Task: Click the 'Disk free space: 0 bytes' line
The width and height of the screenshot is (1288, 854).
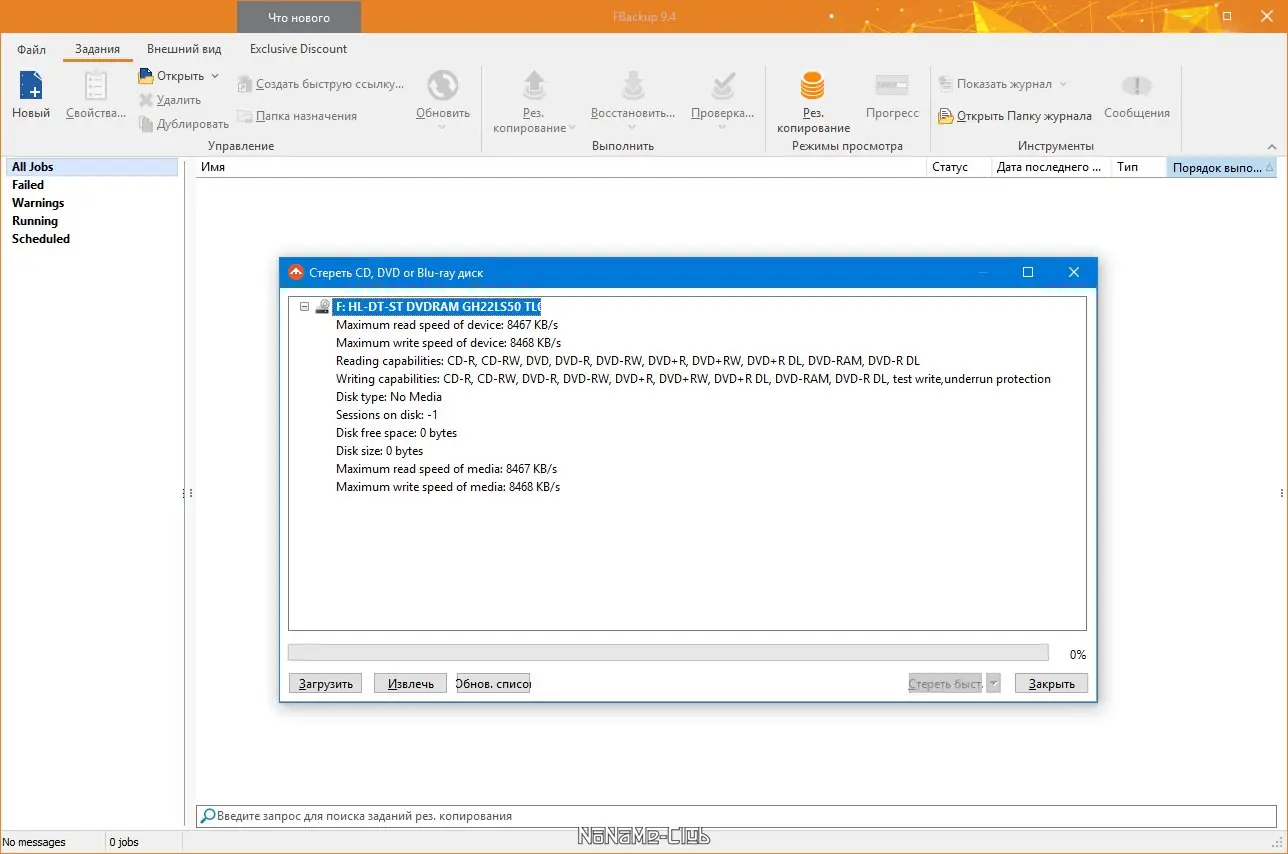Action: [397, 433]
